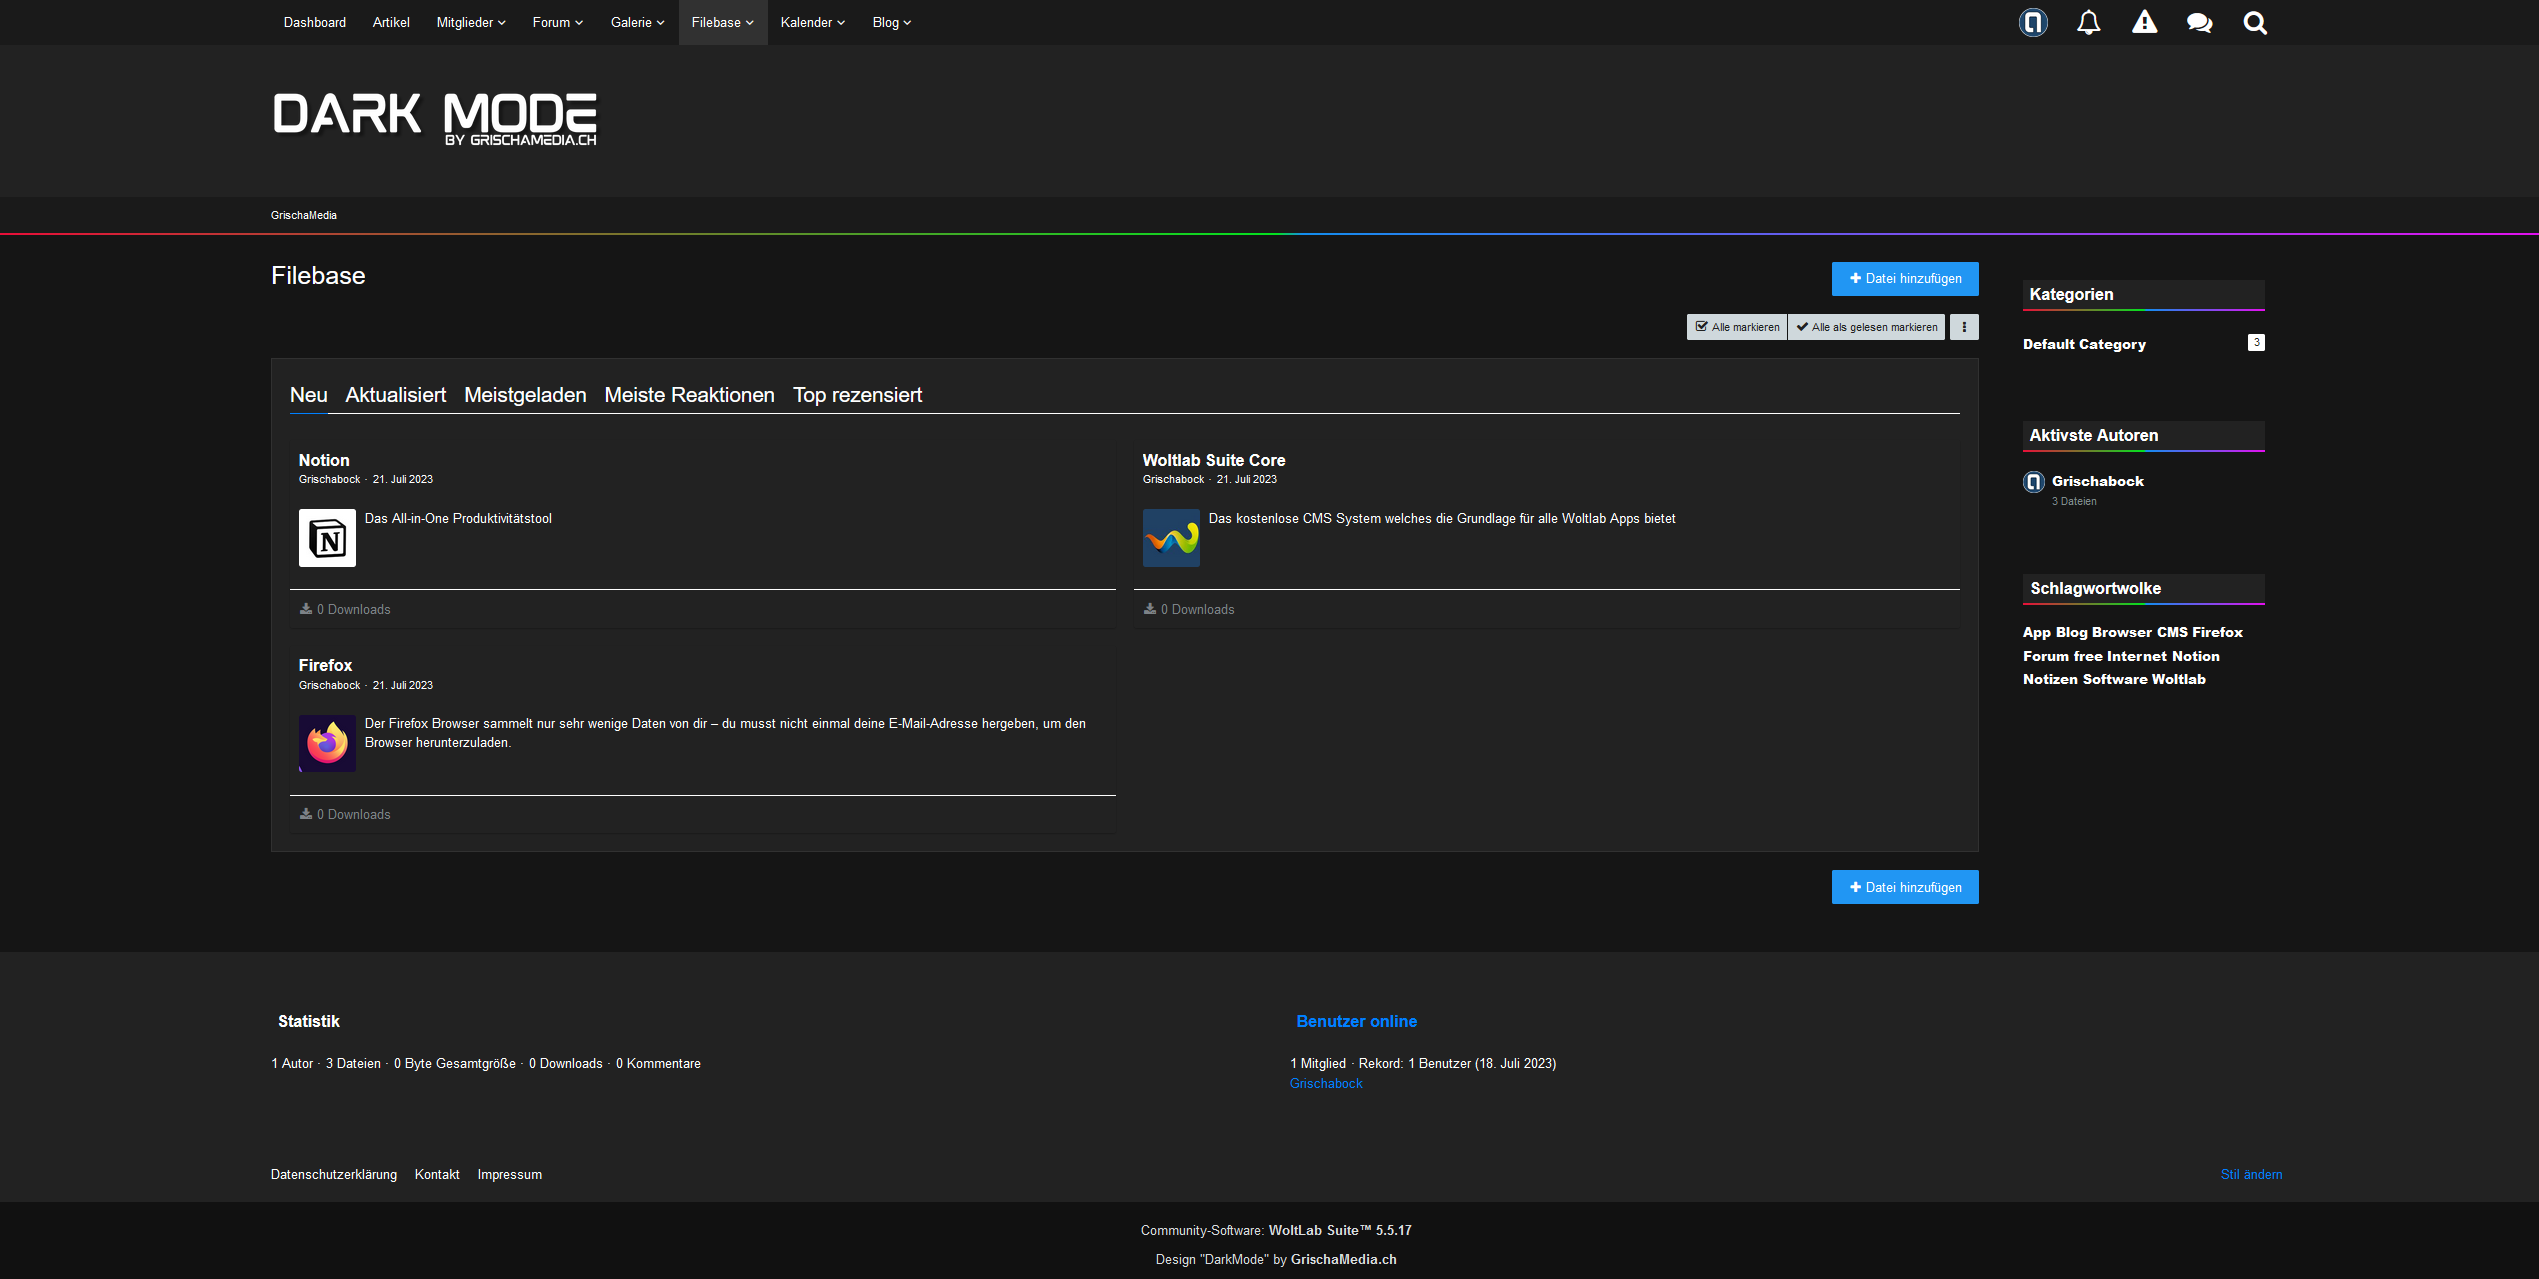This screenshot has width=2539, height=1279.
Task: Open Default Category in Kategorien
Action: coord(2084,344)
